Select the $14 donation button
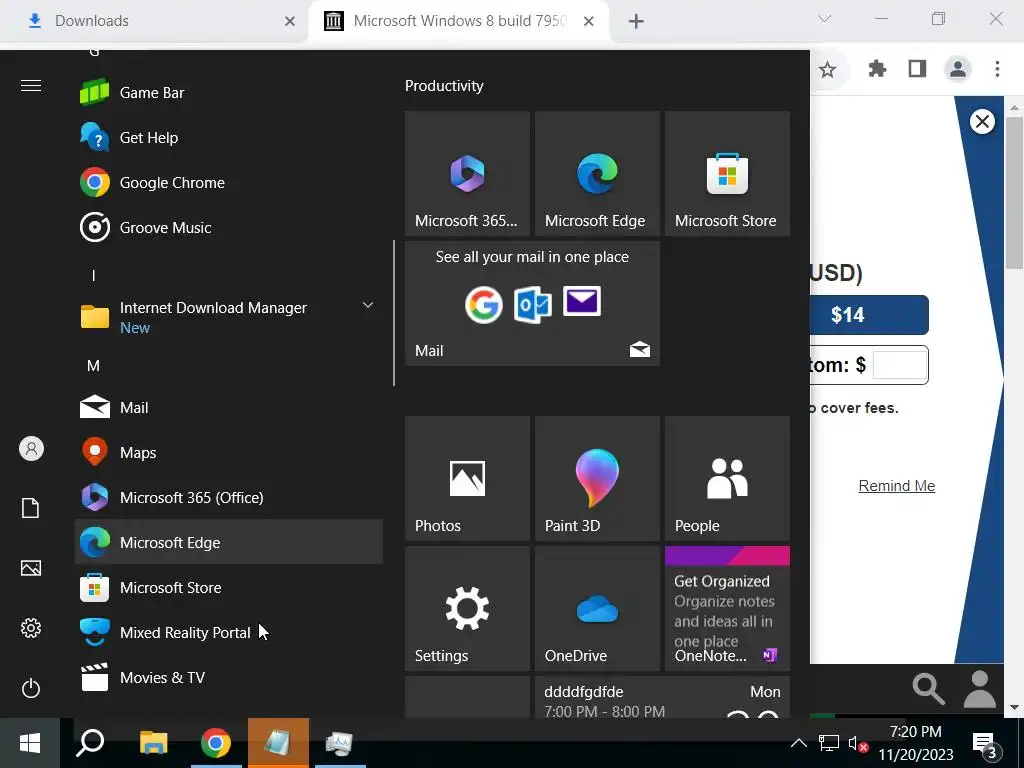This screenshot has height=768, width=1024. [869, 315]
